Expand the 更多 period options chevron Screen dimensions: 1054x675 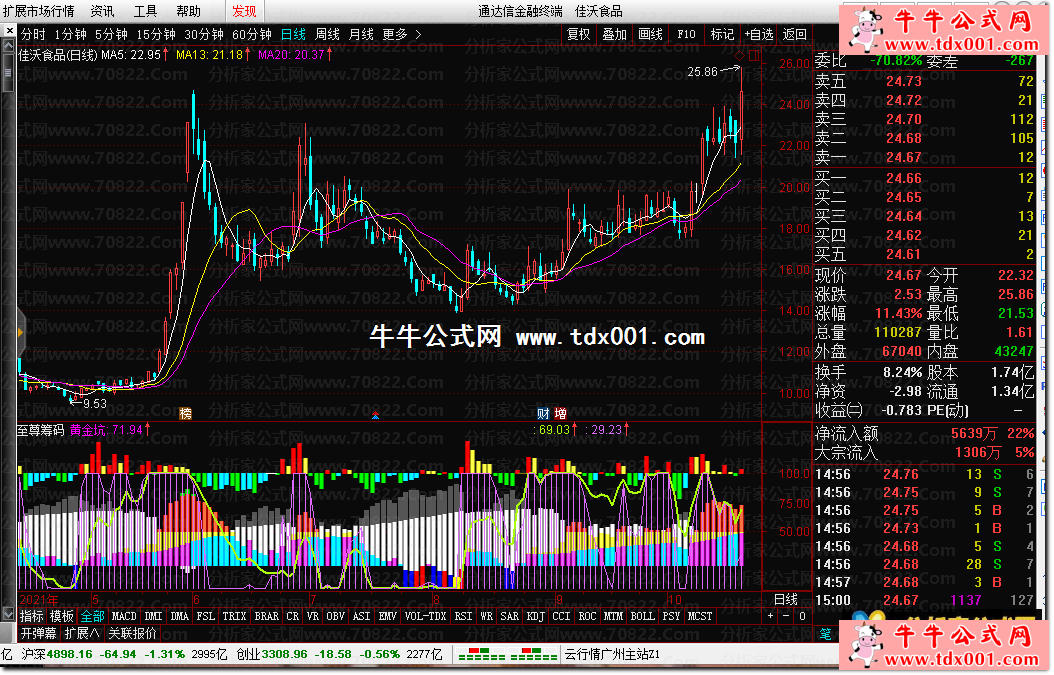[x=419, y=34]
